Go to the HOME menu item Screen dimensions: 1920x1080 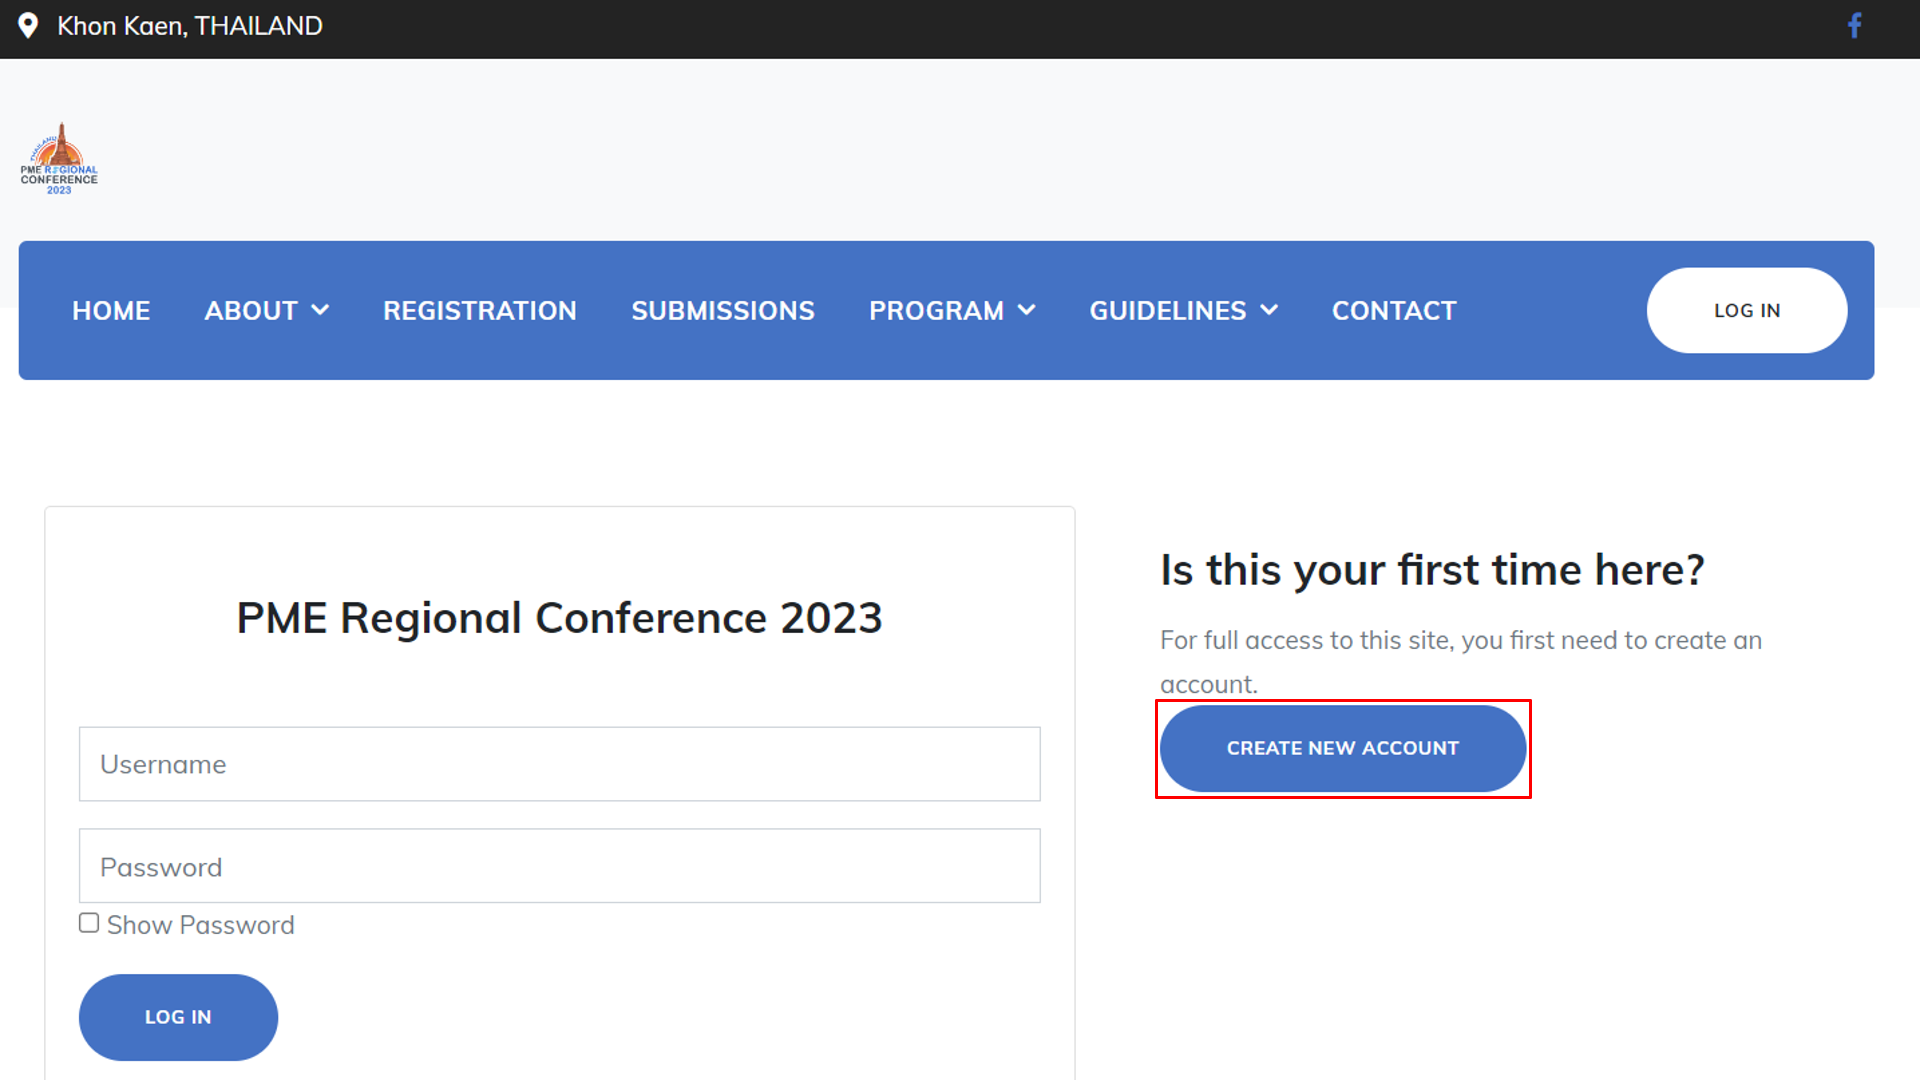(x=111, y=311)
